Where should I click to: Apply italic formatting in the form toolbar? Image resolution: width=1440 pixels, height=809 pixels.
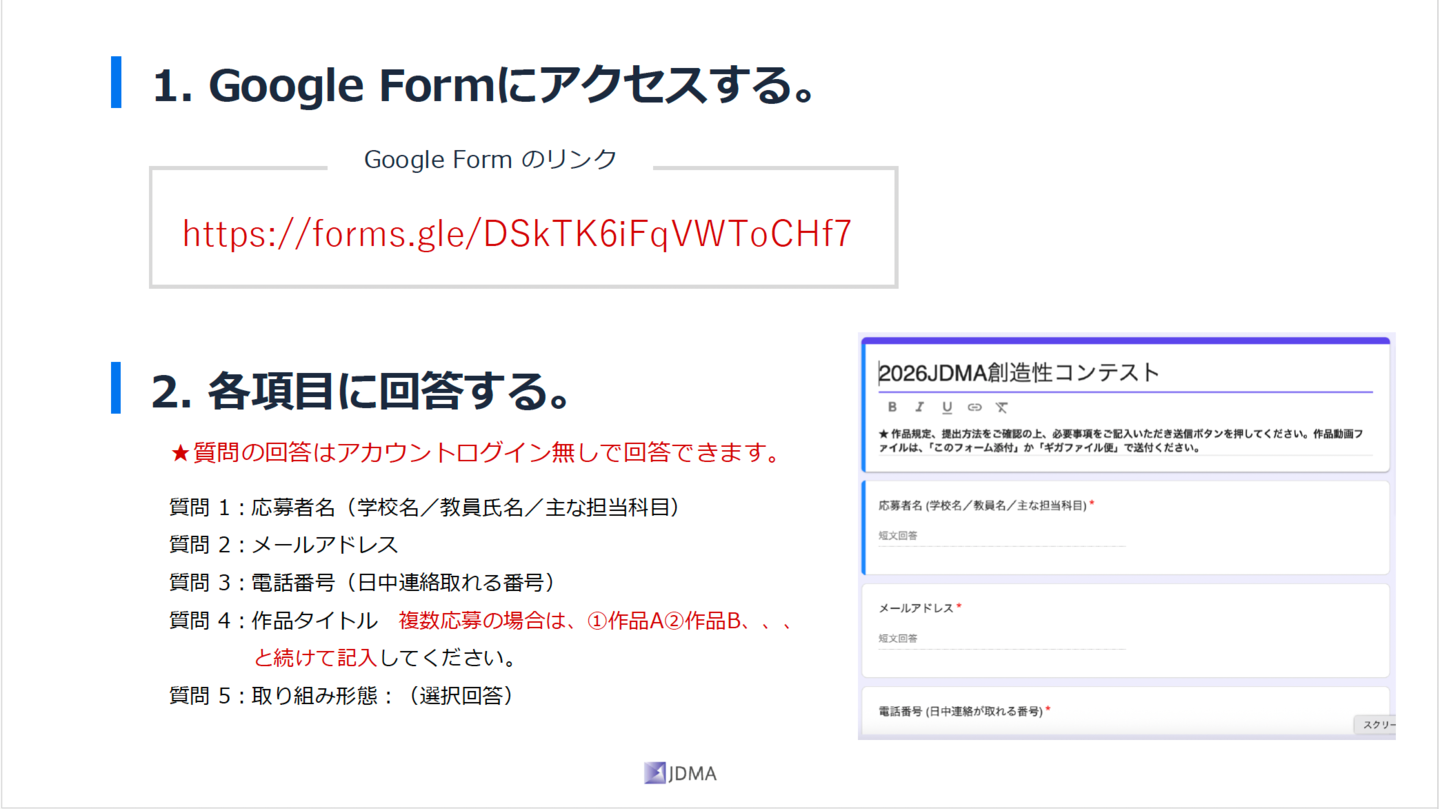919,407
